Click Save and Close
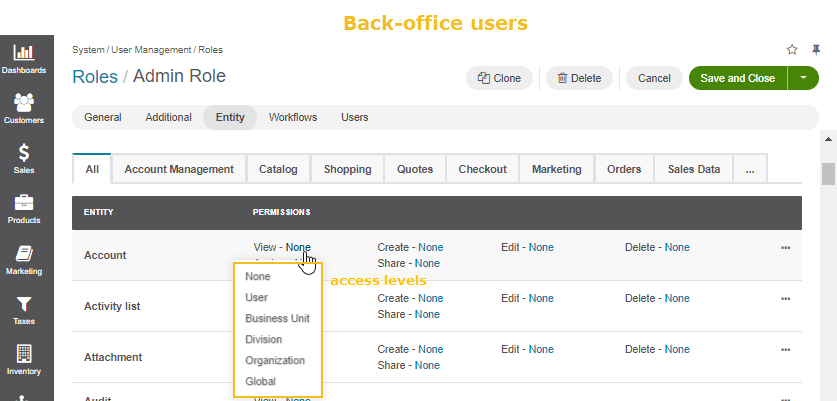Viewport: 837px width, 401px height. [738, 78]
